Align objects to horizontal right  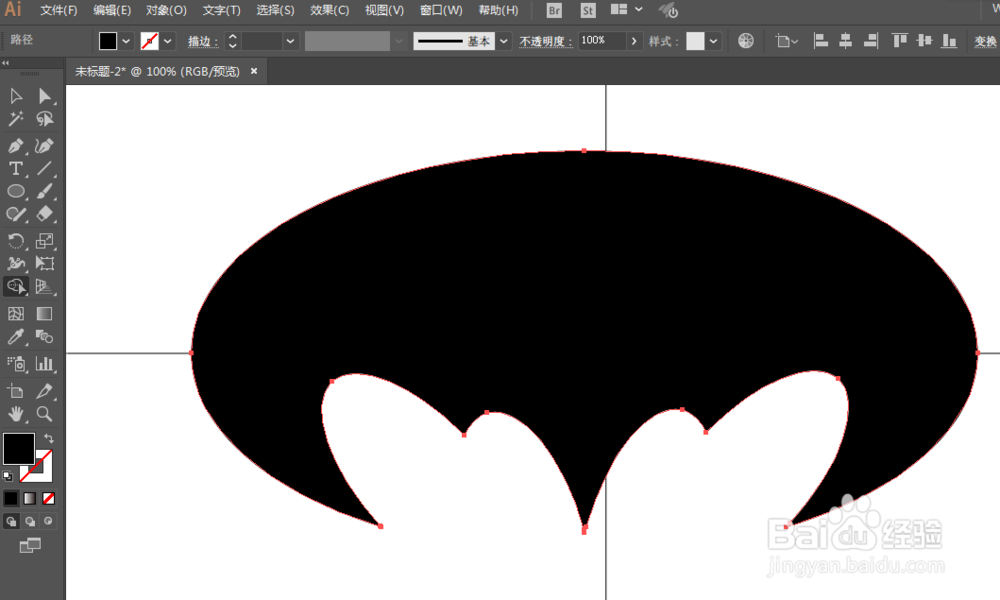tap(871, 41)
